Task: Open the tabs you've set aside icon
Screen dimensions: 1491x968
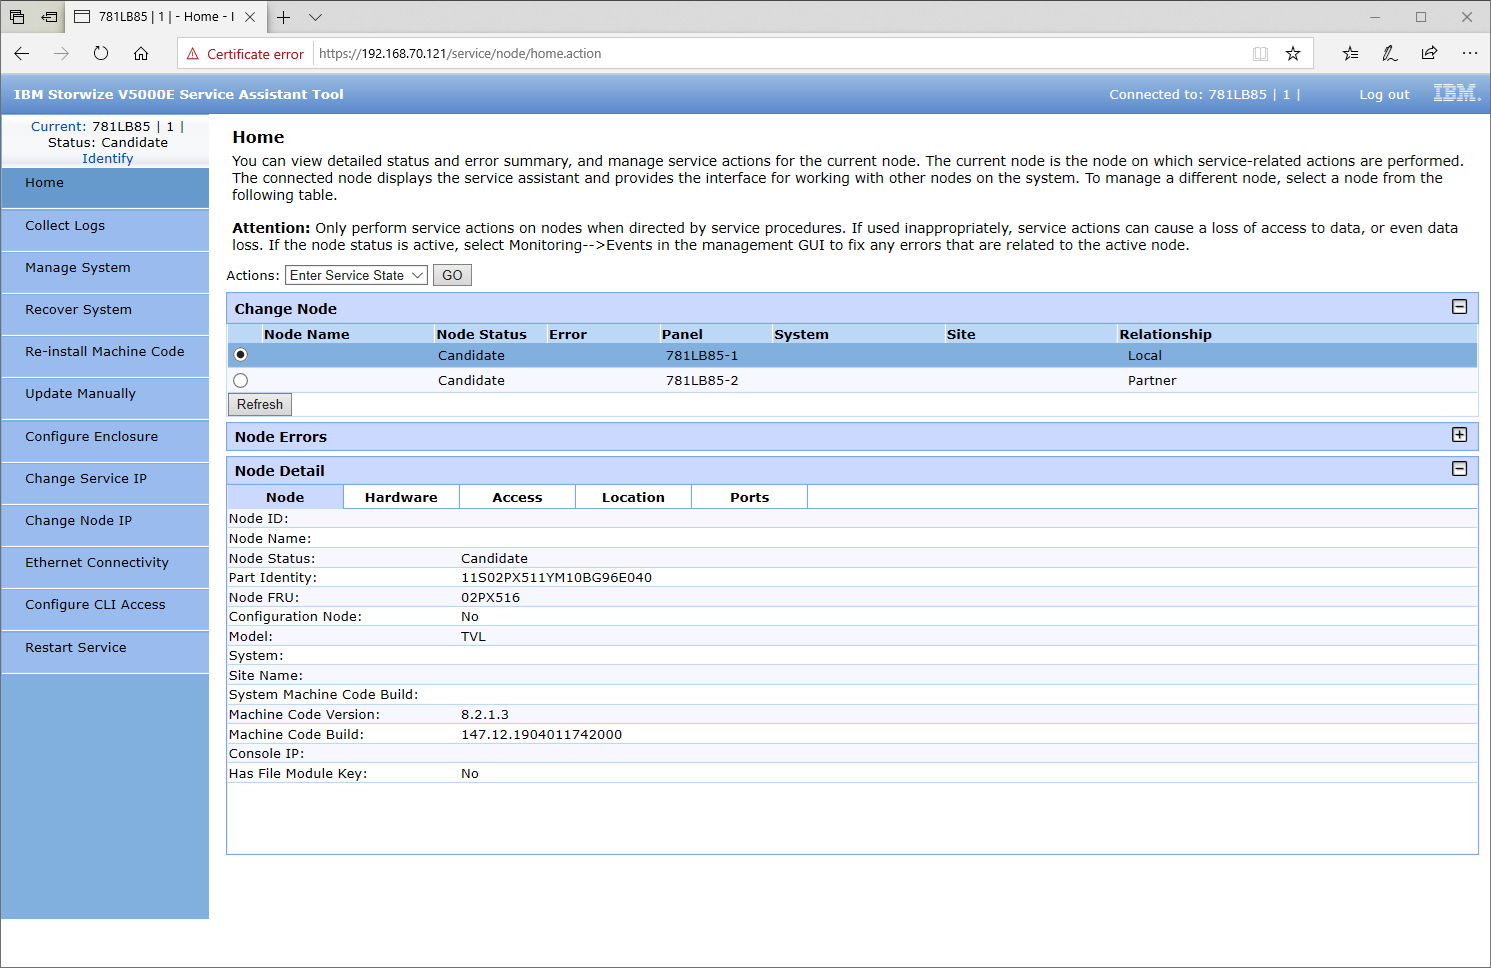Action: (x=17, y=17)
